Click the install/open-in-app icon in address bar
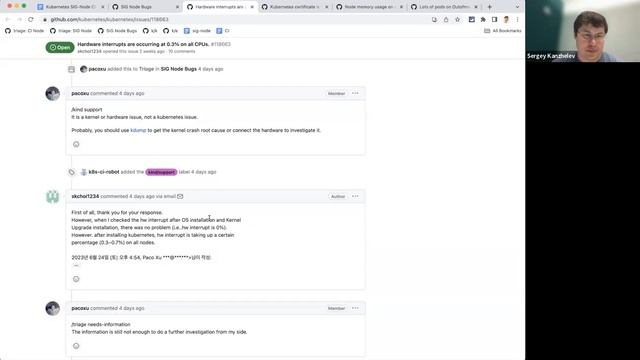This screenshot has height=360, width=640. coord(434,19)
